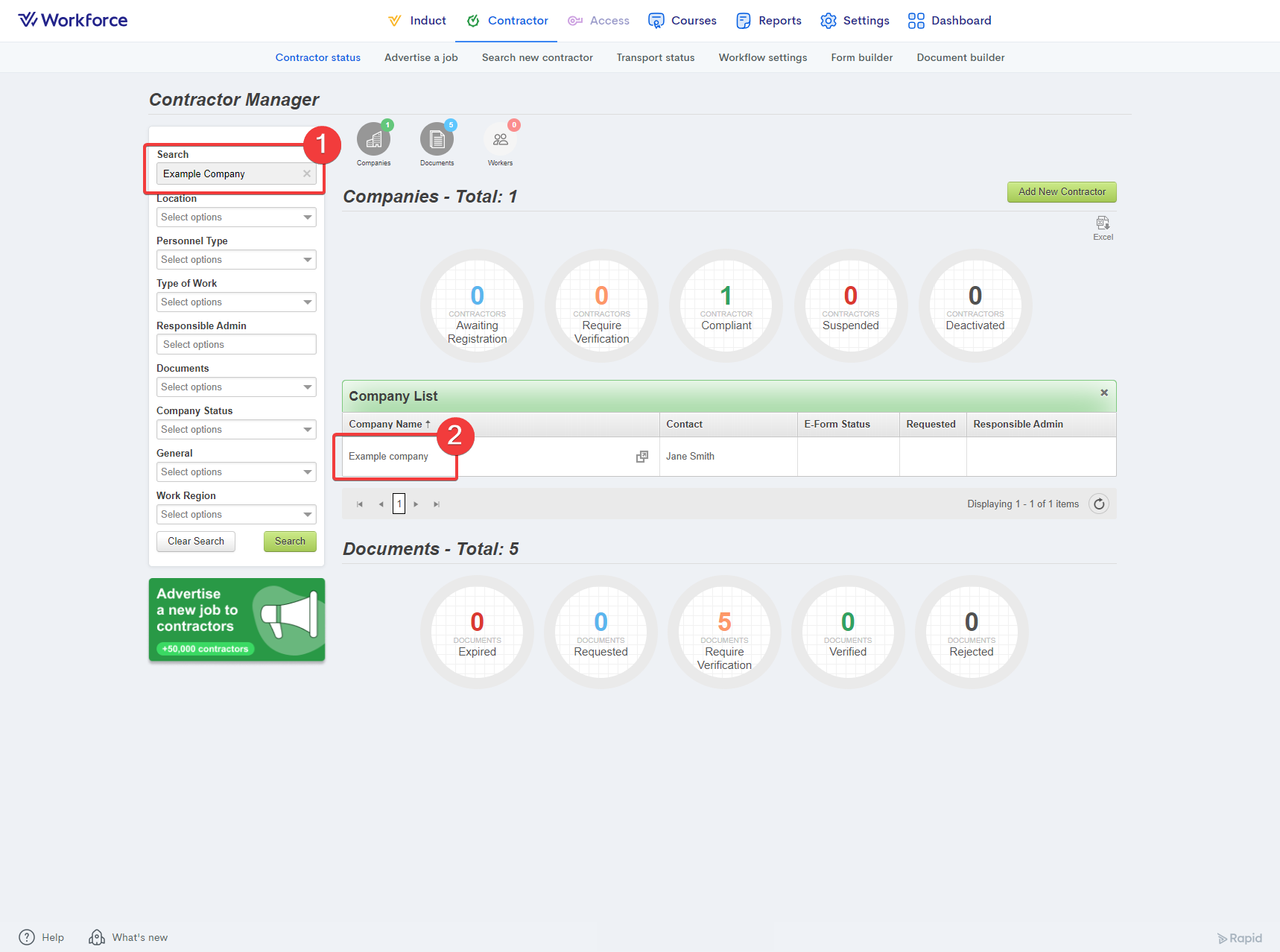Switch to Contractor status tab

click(x=318, y=57)
